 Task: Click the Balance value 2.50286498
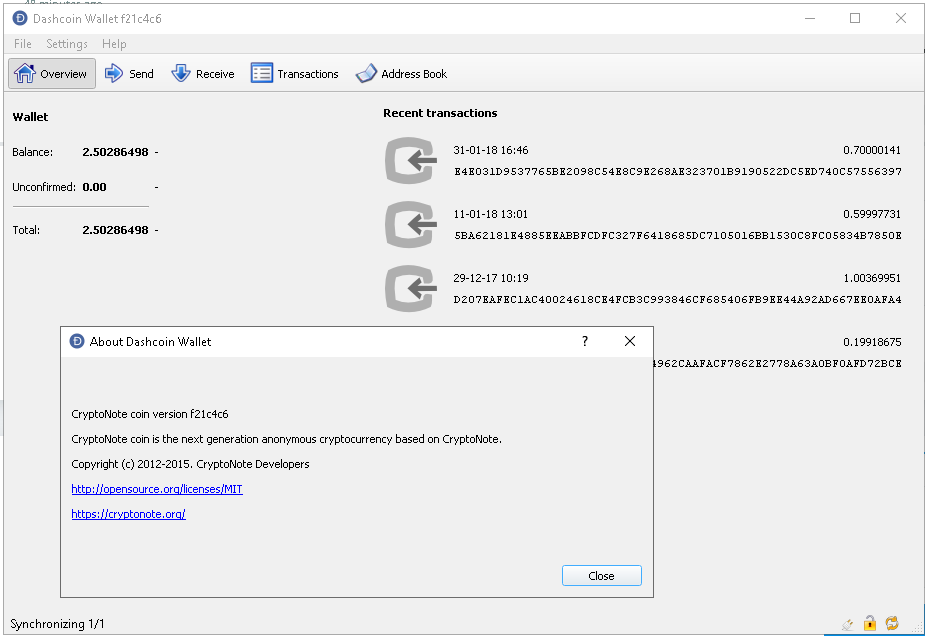pos(116,152)
